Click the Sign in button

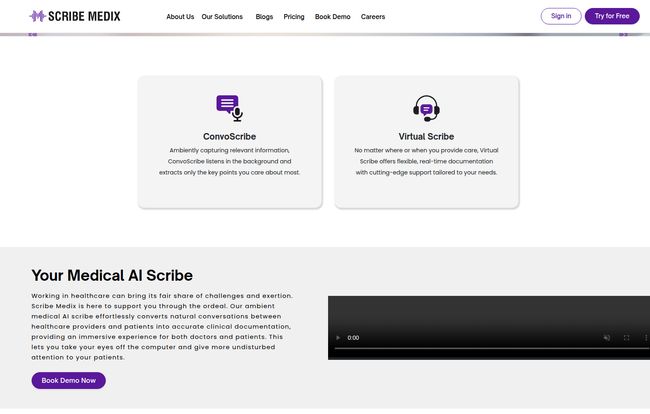coord(560,16)
